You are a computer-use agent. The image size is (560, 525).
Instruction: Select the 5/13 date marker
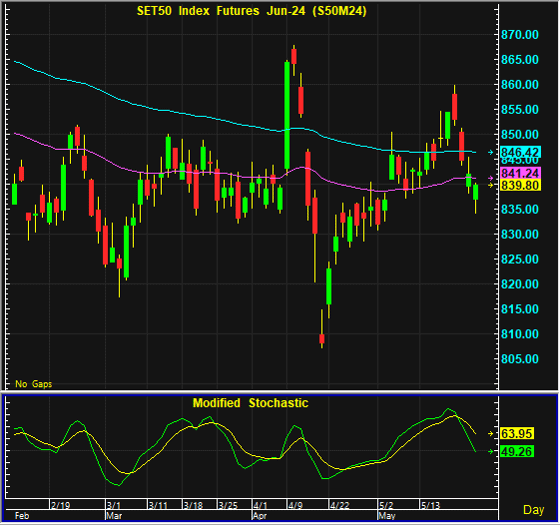(430, 505)
